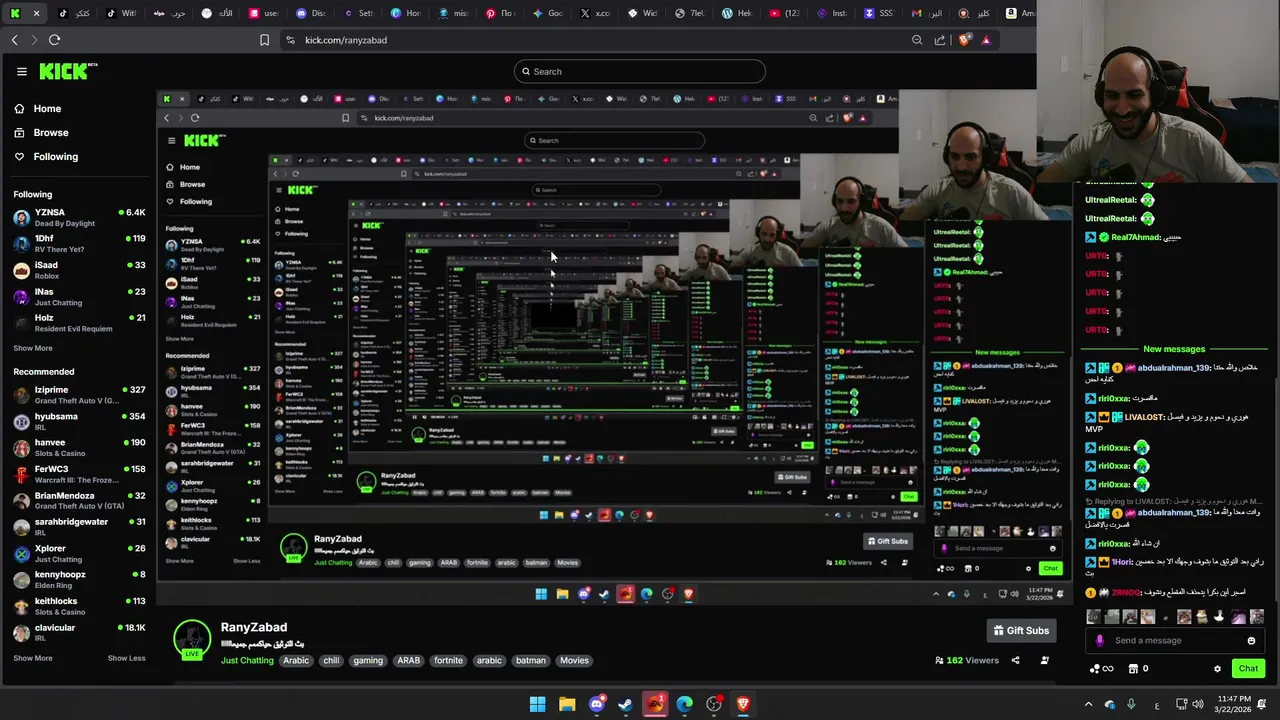Switch to the Discord browser tab
The width and height of the screenshot is (1280, 720).
(x=311, y=13)
